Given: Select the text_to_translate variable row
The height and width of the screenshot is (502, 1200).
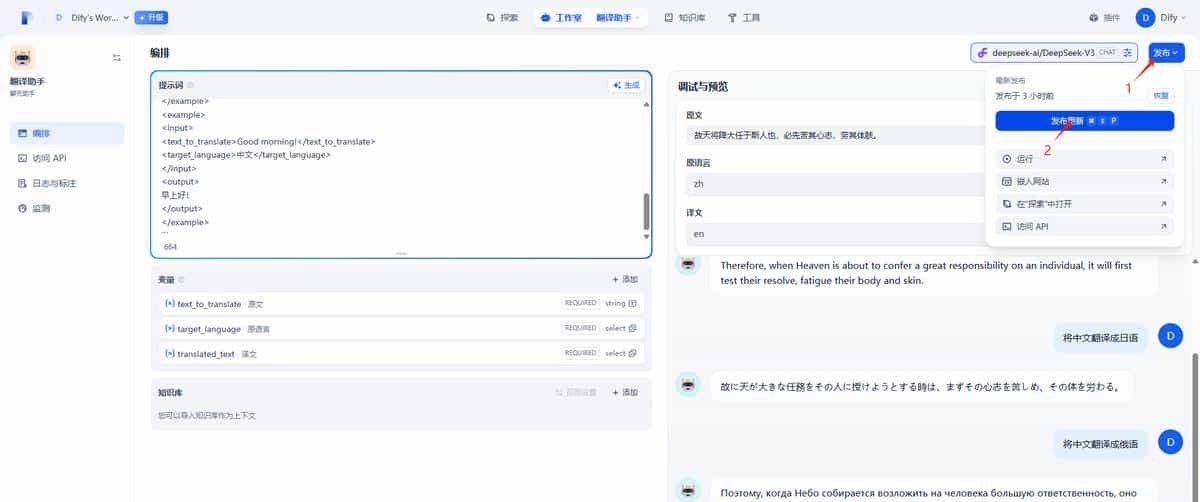Looking at the screenshot, I should click(x=400, y=303).
